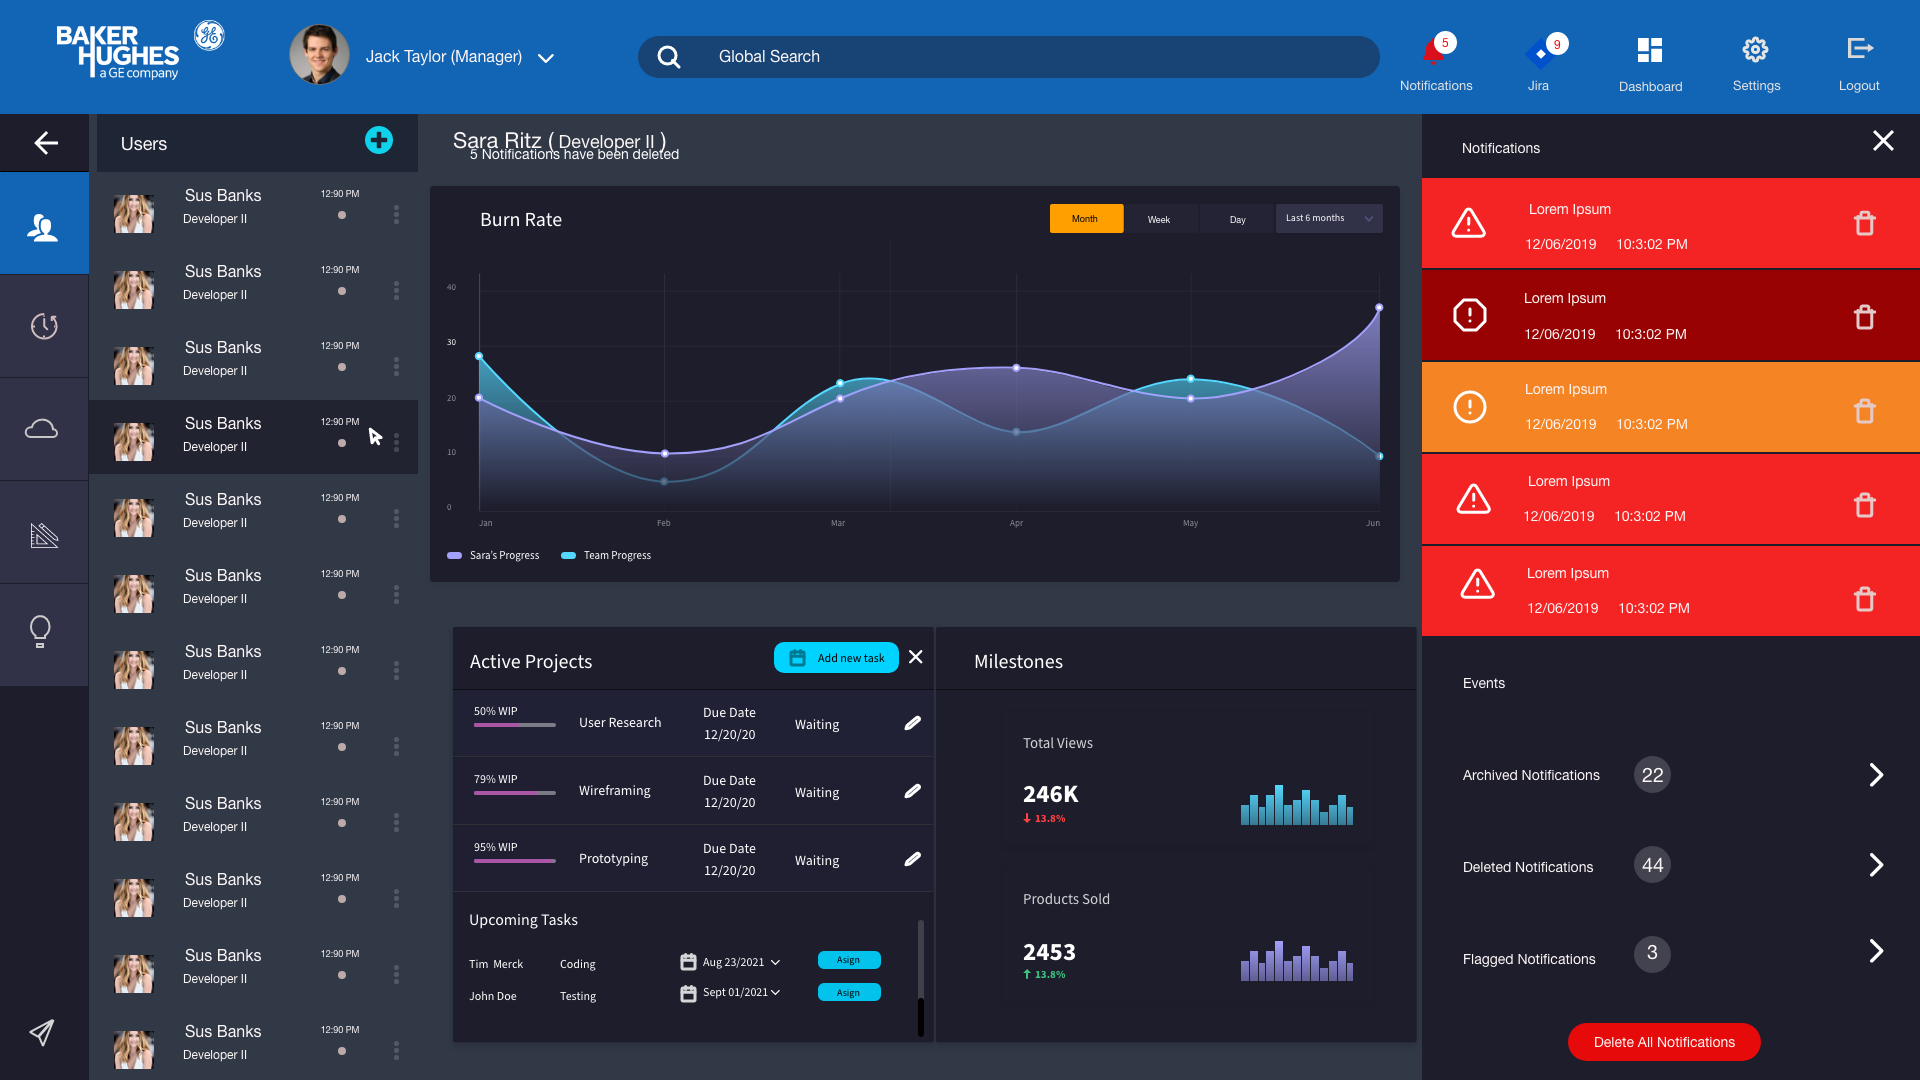Open the Jira icon in header
The height and width of the screenshot is (1080, 1920).
tap(1539, 55)
